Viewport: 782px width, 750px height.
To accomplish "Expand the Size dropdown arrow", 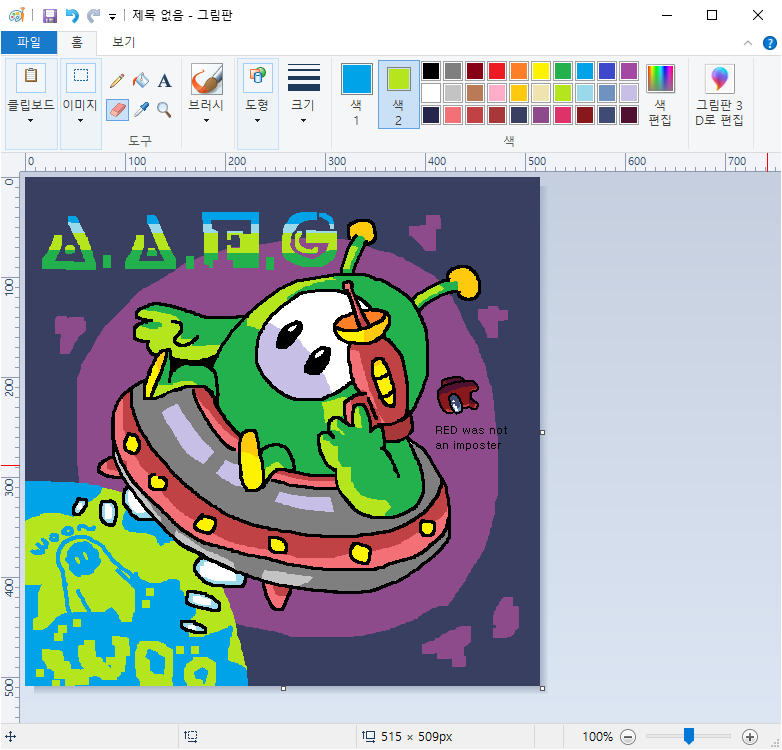I will 303,121.
